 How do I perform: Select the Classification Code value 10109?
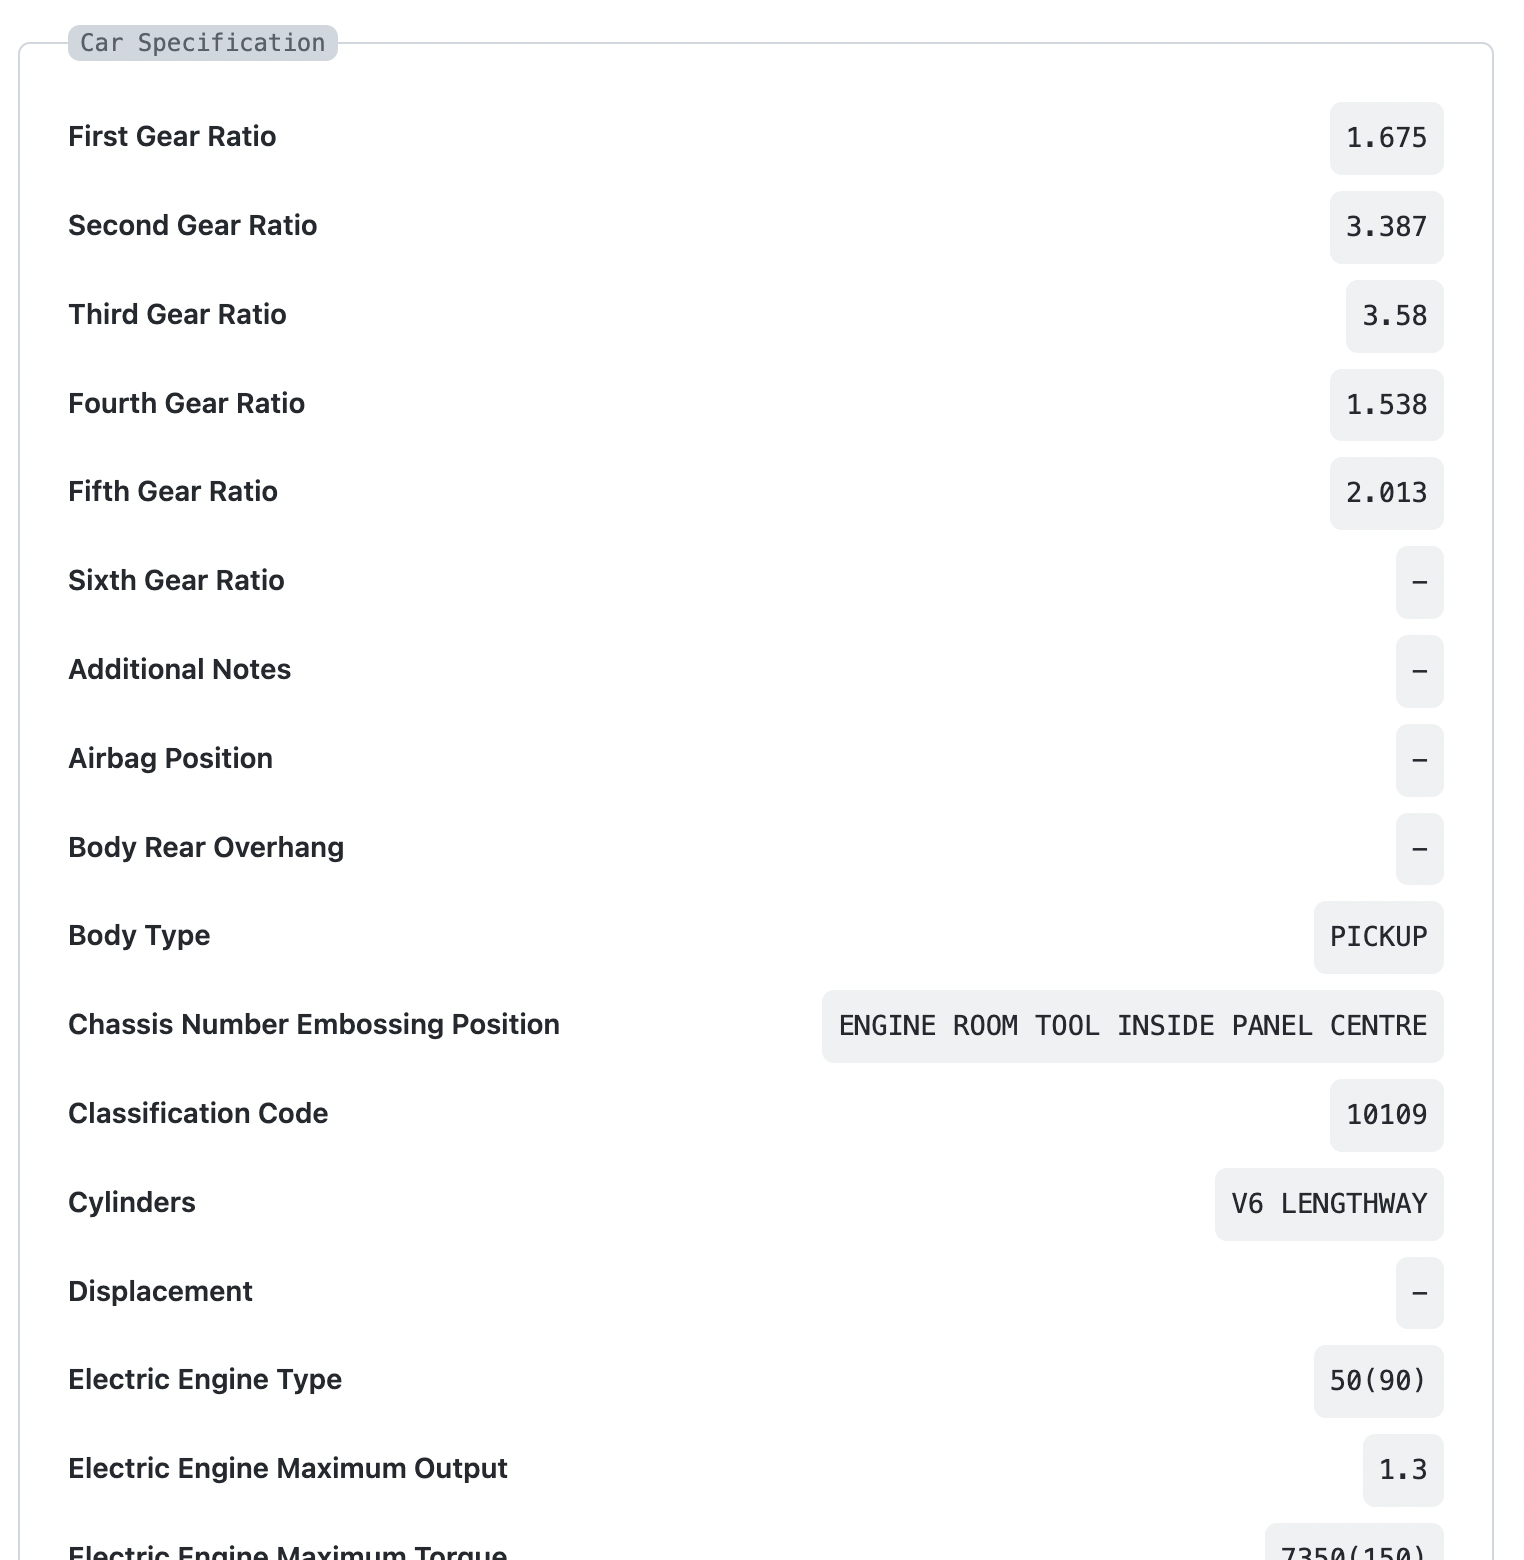coord(1386,1115)
